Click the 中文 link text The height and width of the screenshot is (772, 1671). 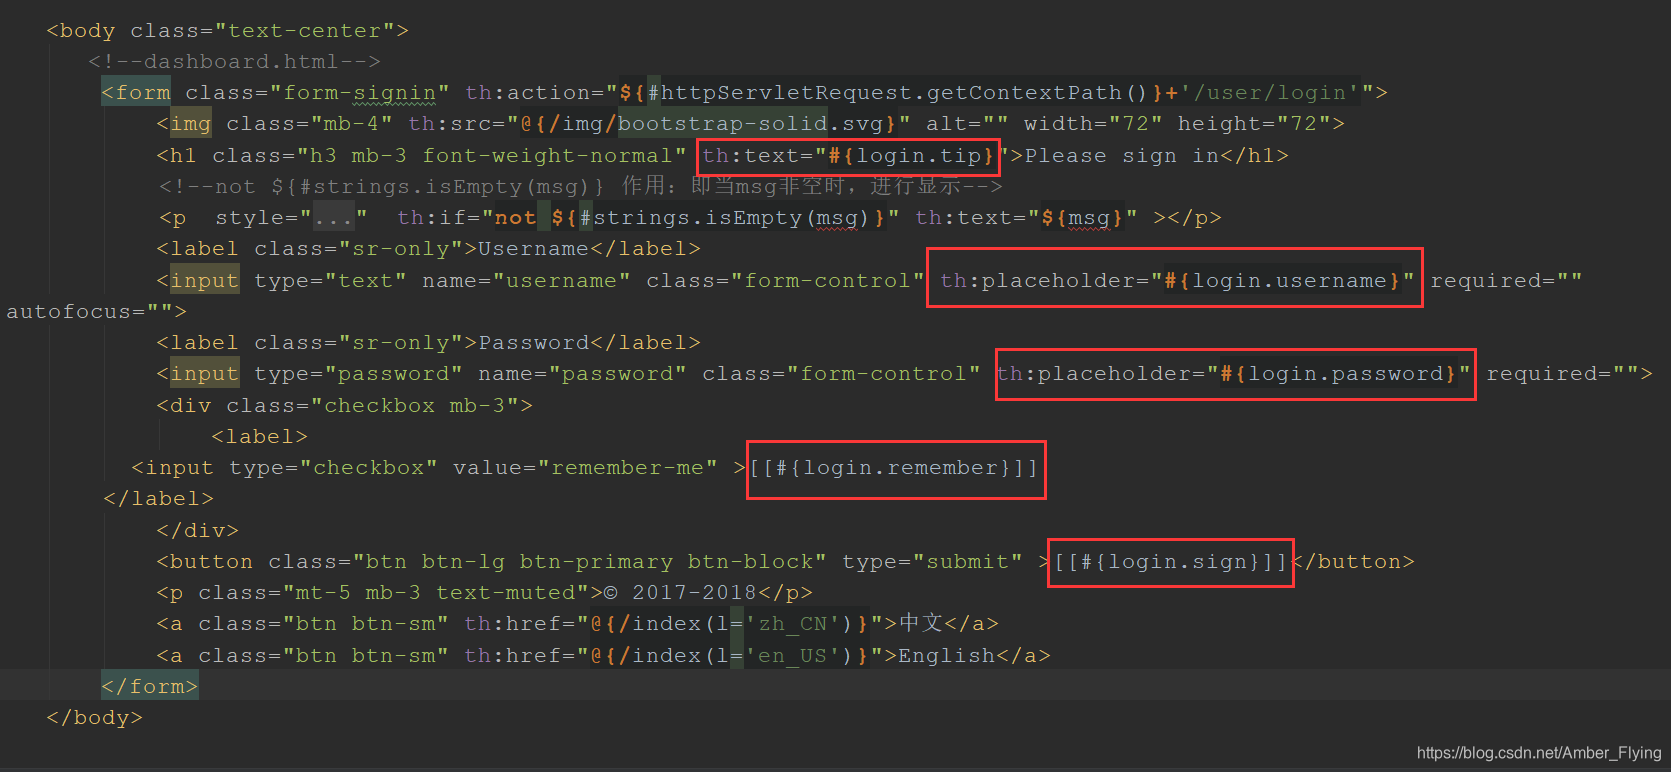coord(921,624)
